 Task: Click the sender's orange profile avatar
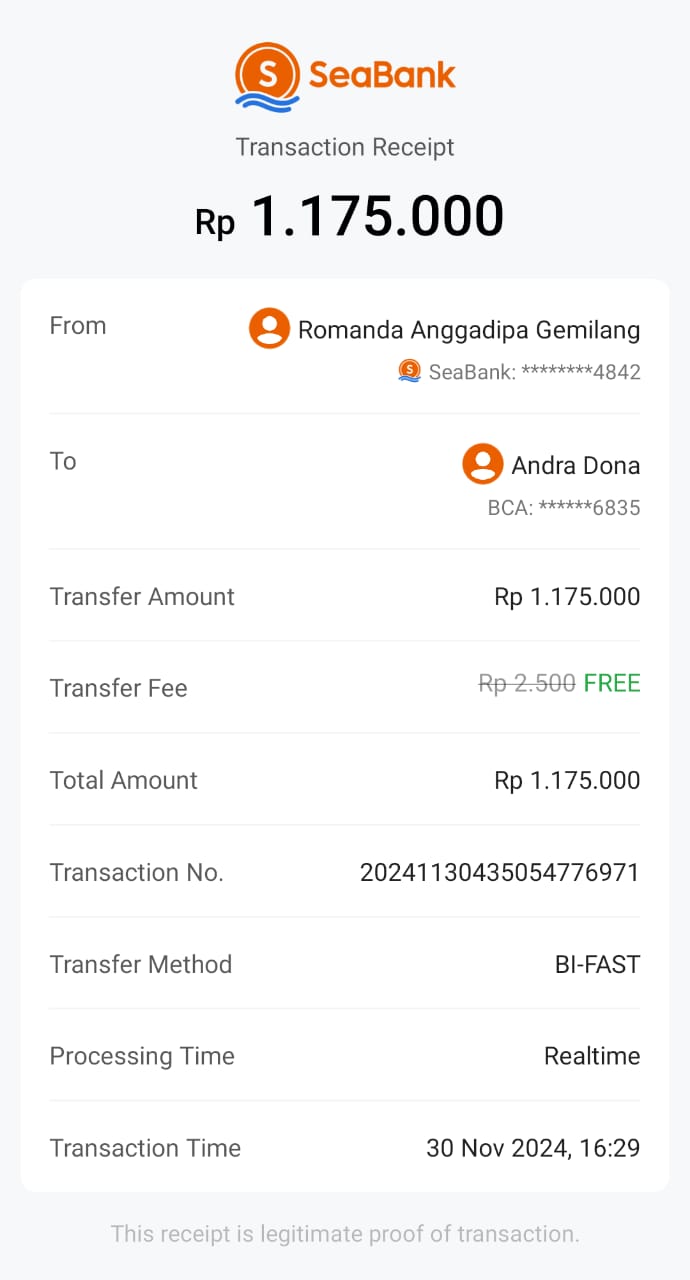pyautogui.click(x=269, y=328)
